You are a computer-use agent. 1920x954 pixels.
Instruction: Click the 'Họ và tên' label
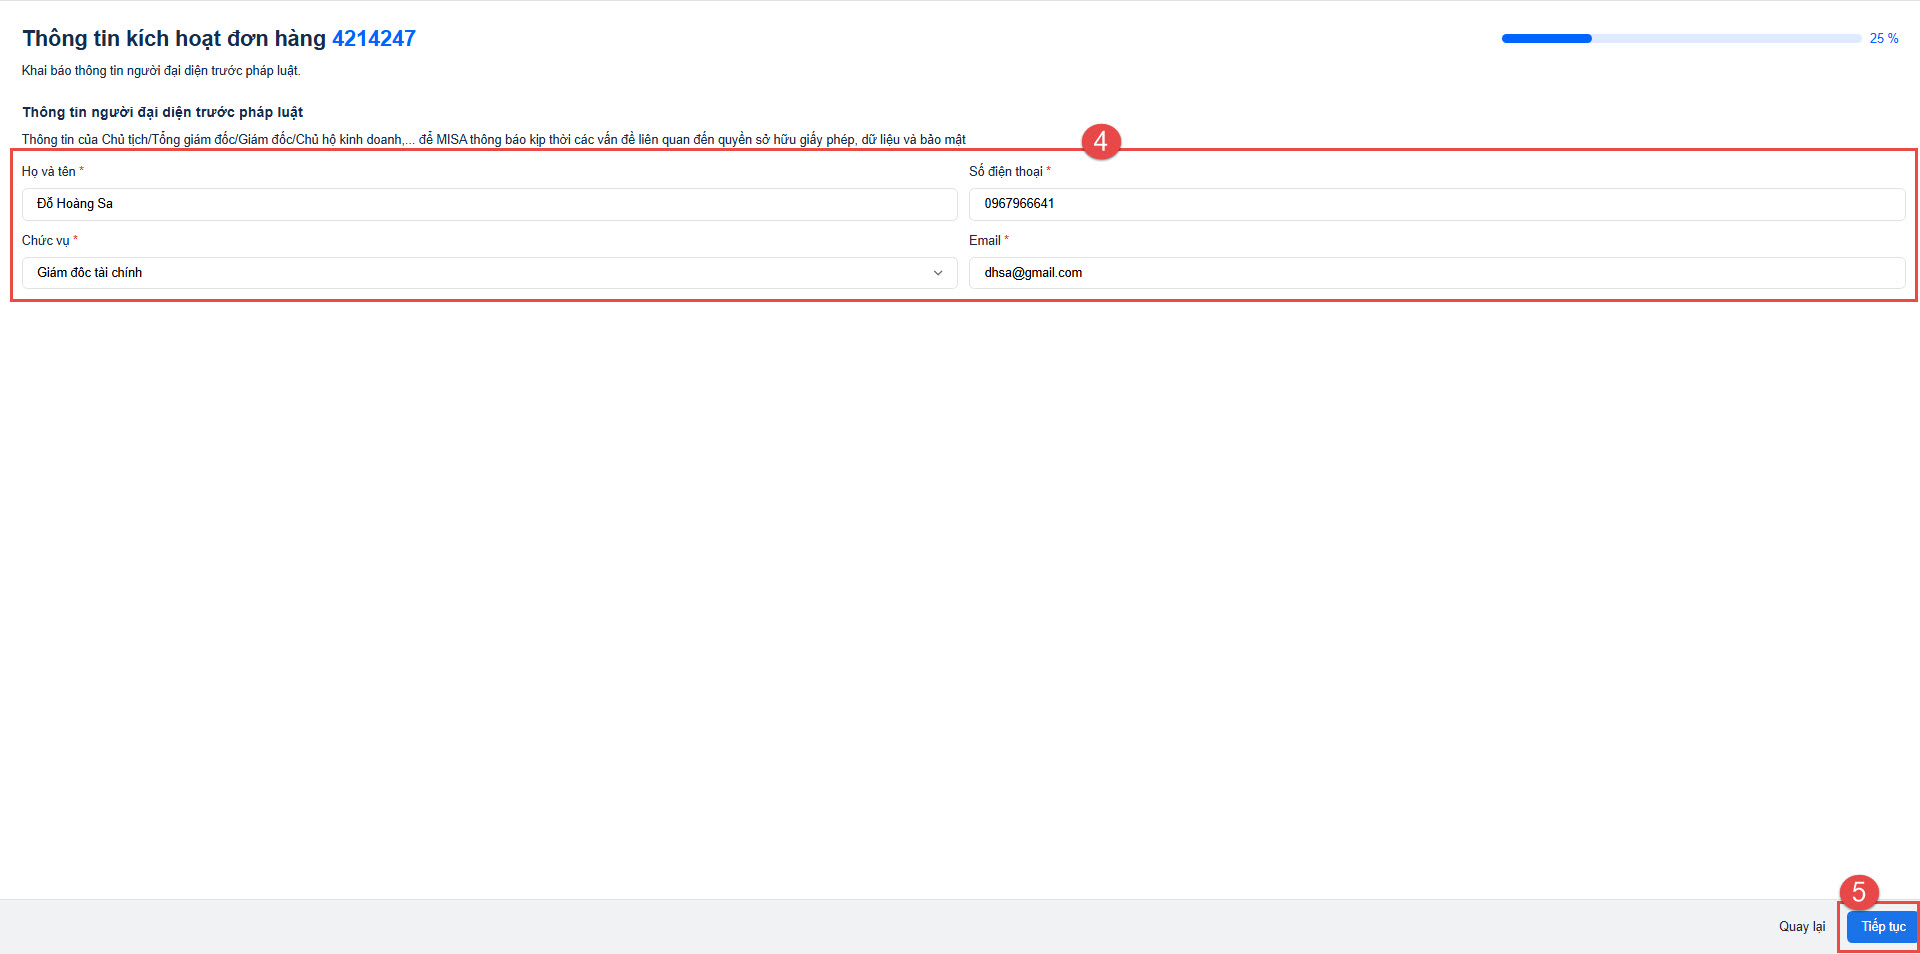click(x=49, y=172)
